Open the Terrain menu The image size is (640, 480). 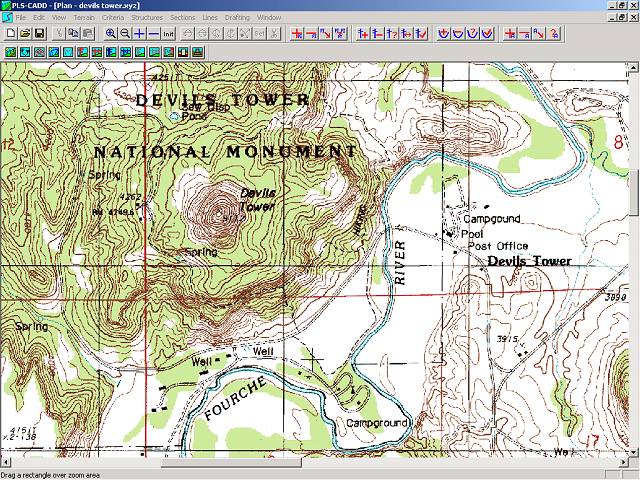pos(84,18)
